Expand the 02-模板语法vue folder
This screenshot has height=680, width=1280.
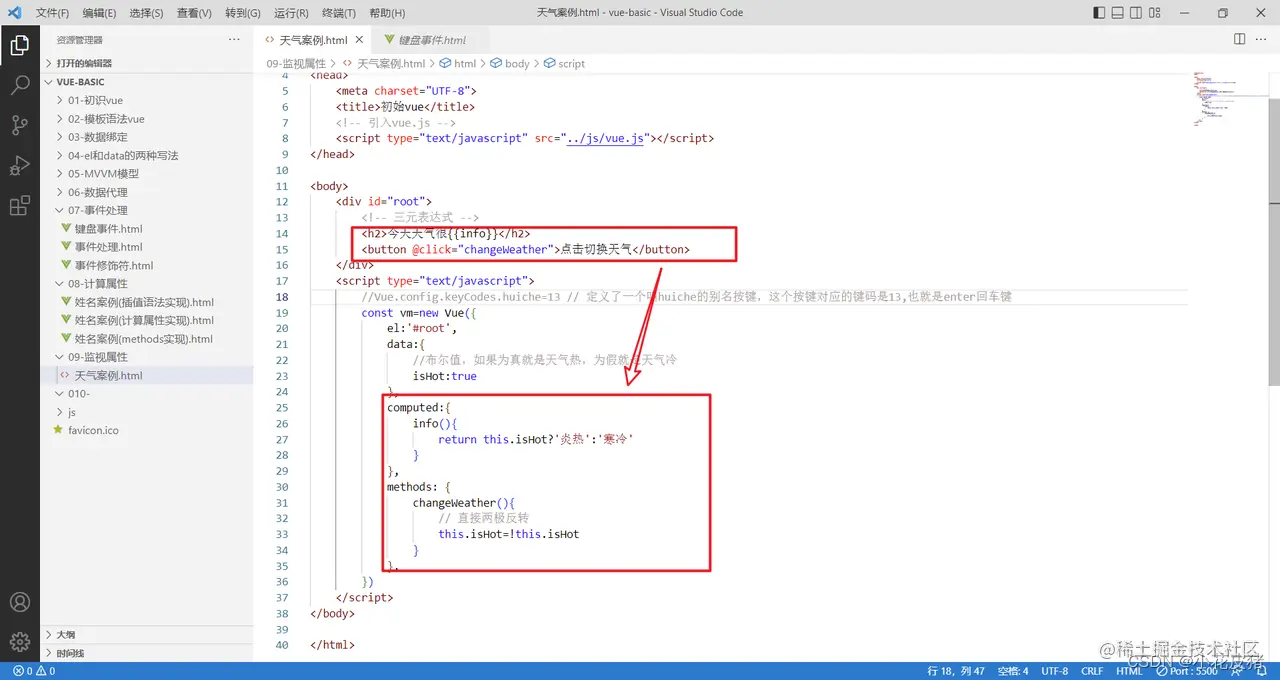coord(147,119)
